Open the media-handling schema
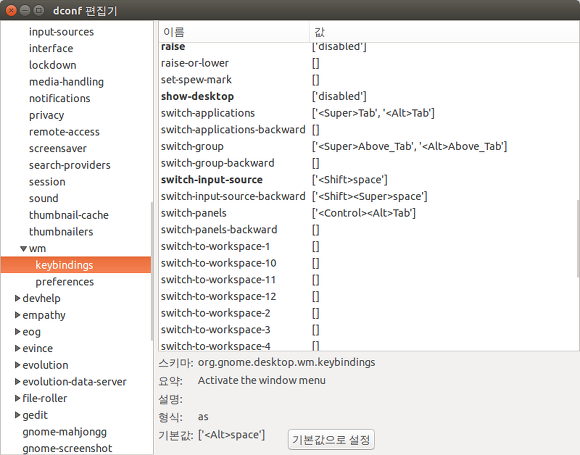This screenshot has height=455, width=580. click(66, 82)
